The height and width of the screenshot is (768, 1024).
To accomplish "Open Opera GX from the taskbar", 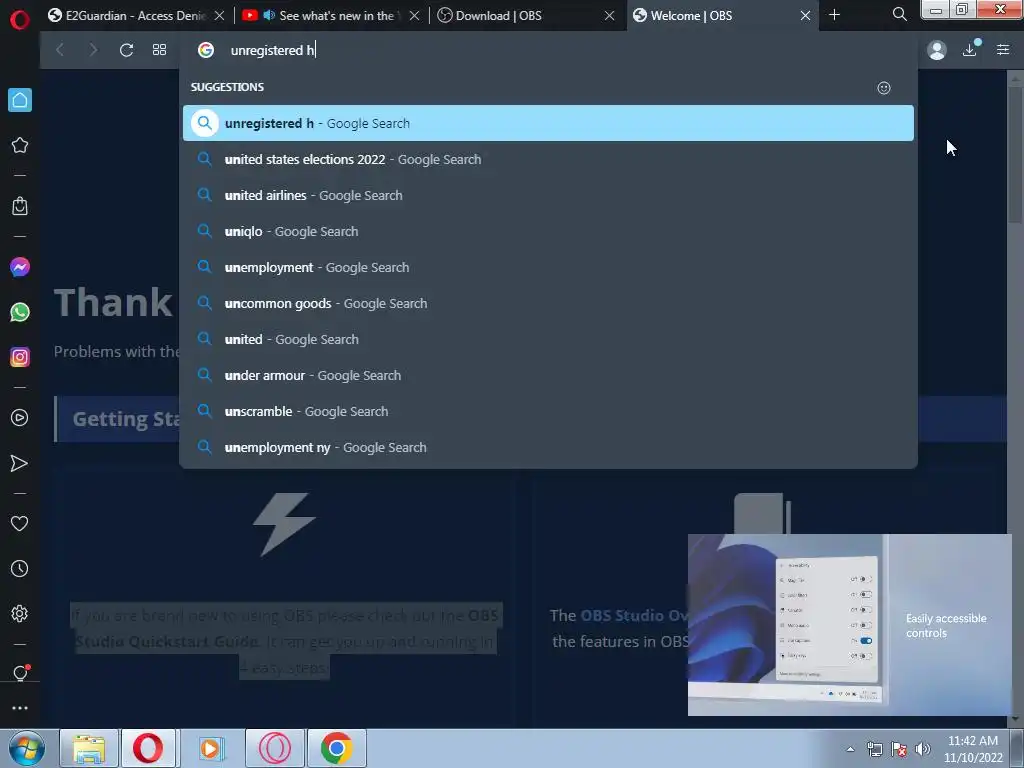I will click(275, 748).
